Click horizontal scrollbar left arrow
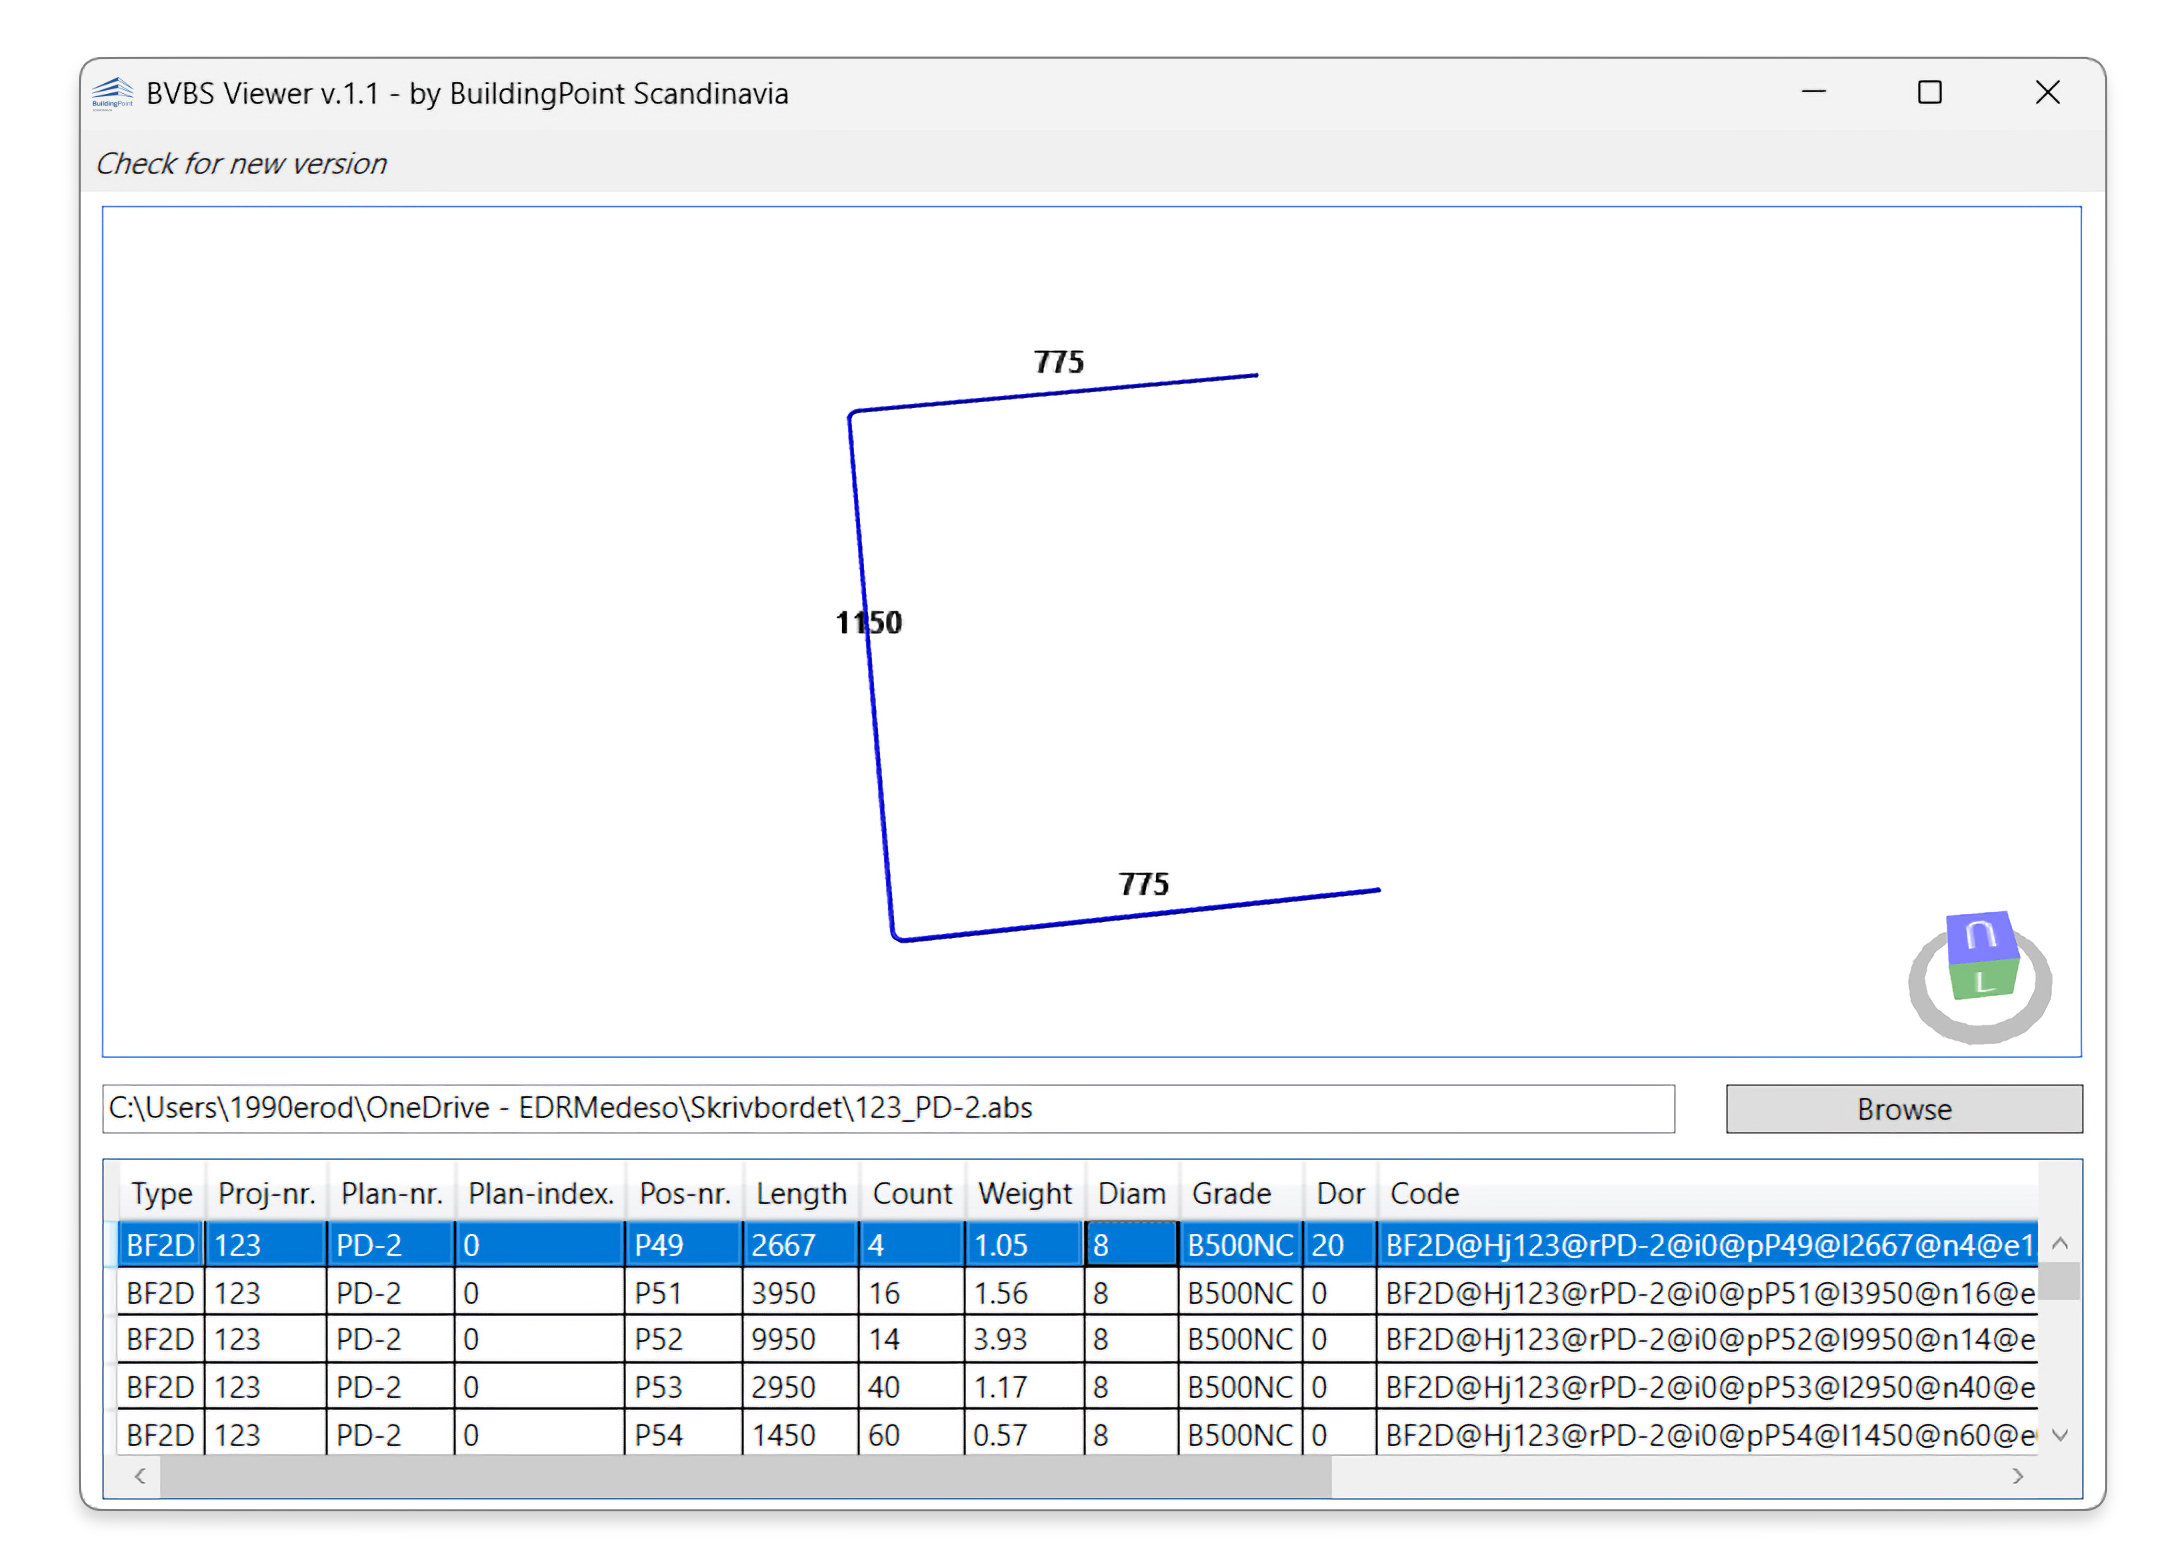Viewport: 2174px width, 1566px height. [x=140, y=1476]
